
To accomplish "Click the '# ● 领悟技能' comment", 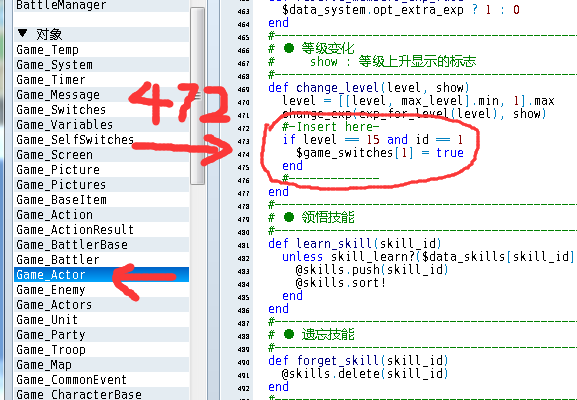I will pos(311,217).
